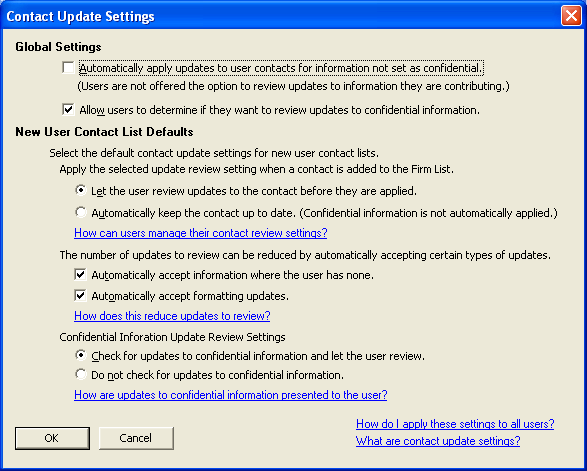Follow How are updates to confidential information presented link
This screenshot has height=471, width=587.
(231, 395)
